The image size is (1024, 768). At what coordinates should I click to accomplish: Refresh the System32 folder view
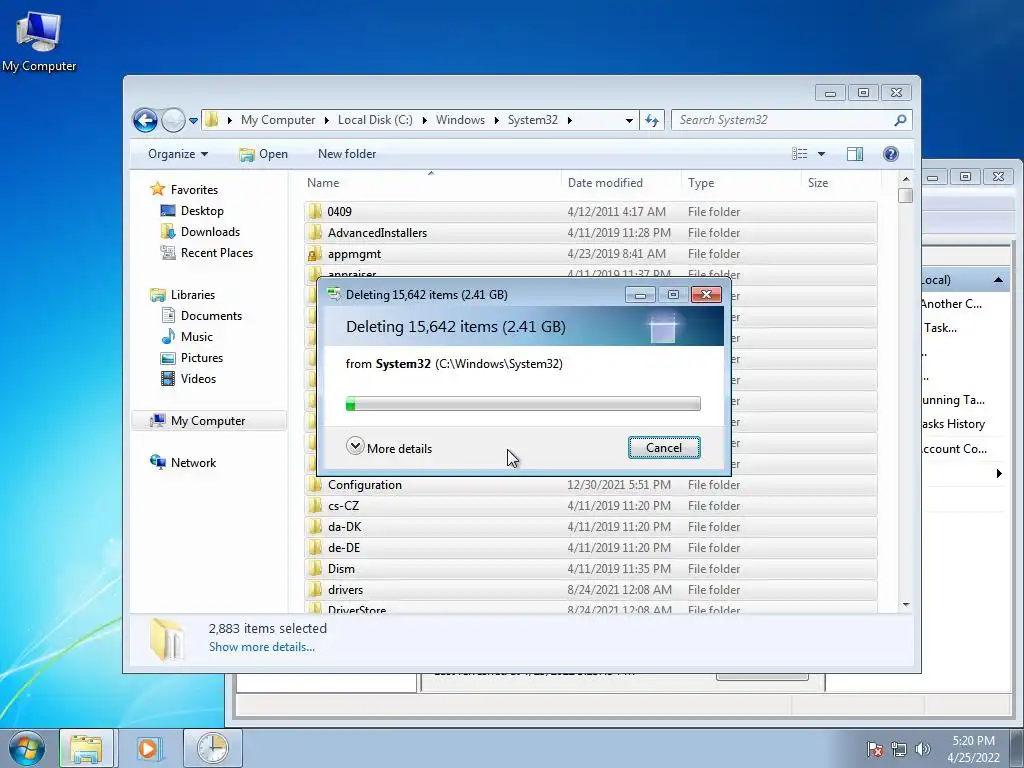[x=652, y=120]
